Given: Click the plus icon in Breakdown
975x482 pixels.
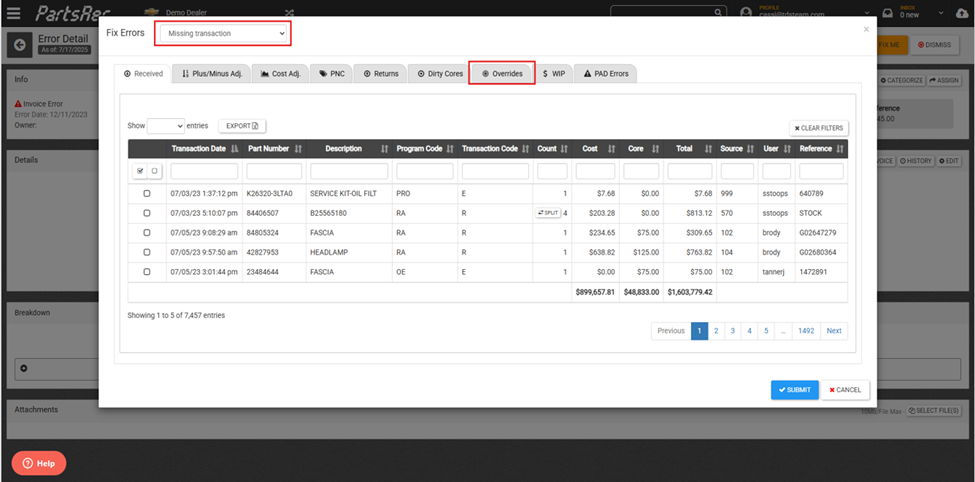Looking at the screenshot, I should (24, 368).
